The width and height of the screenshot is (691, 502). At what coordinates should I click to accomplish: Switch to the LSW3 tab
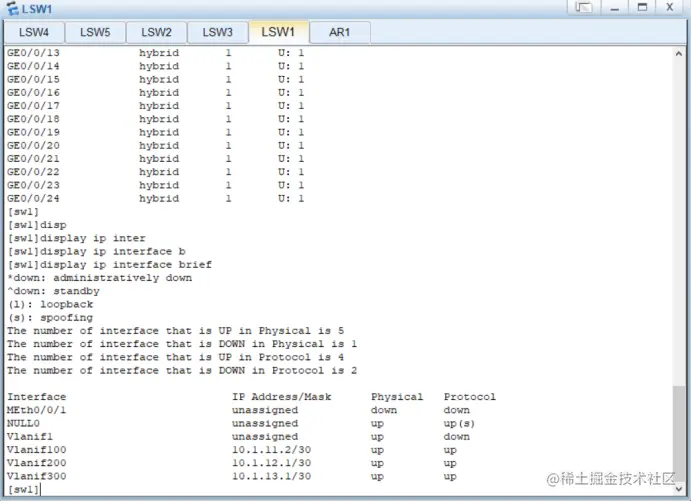[218, 32]
